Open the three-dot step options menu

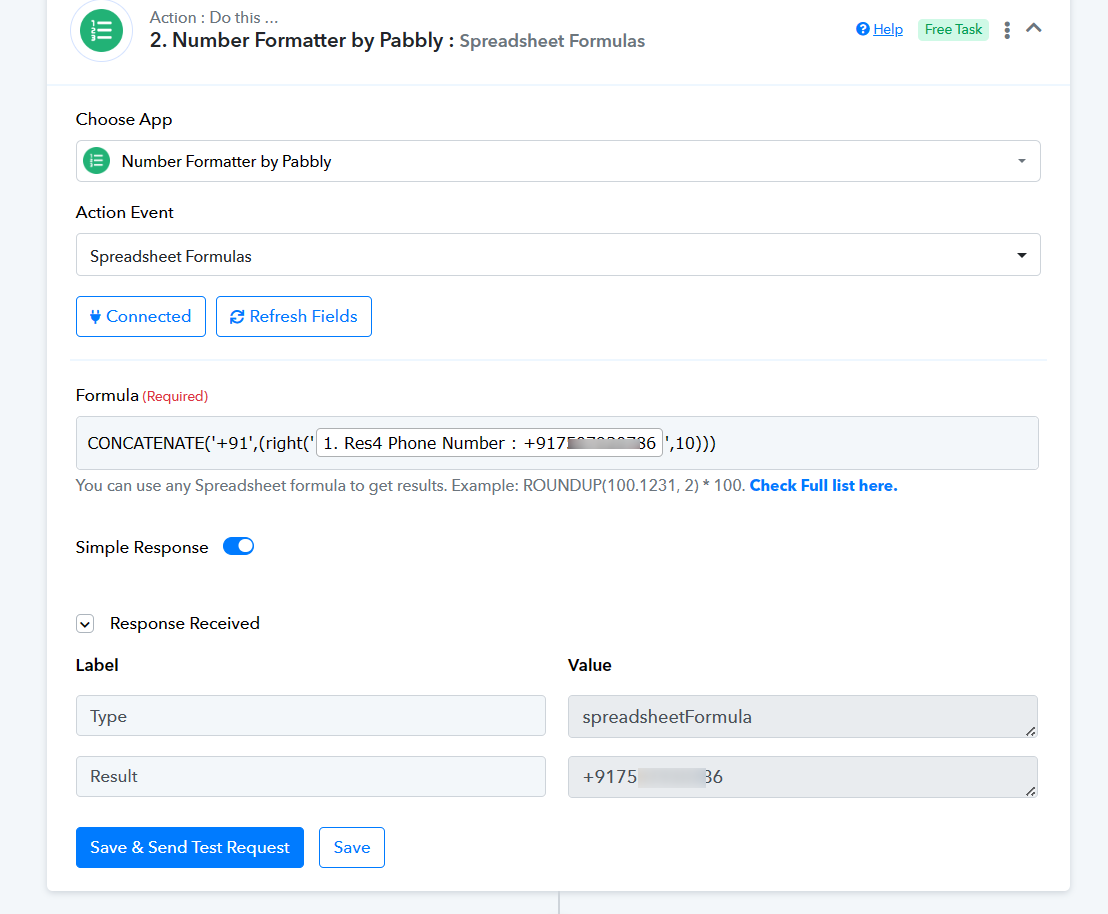click(1007, 30)
